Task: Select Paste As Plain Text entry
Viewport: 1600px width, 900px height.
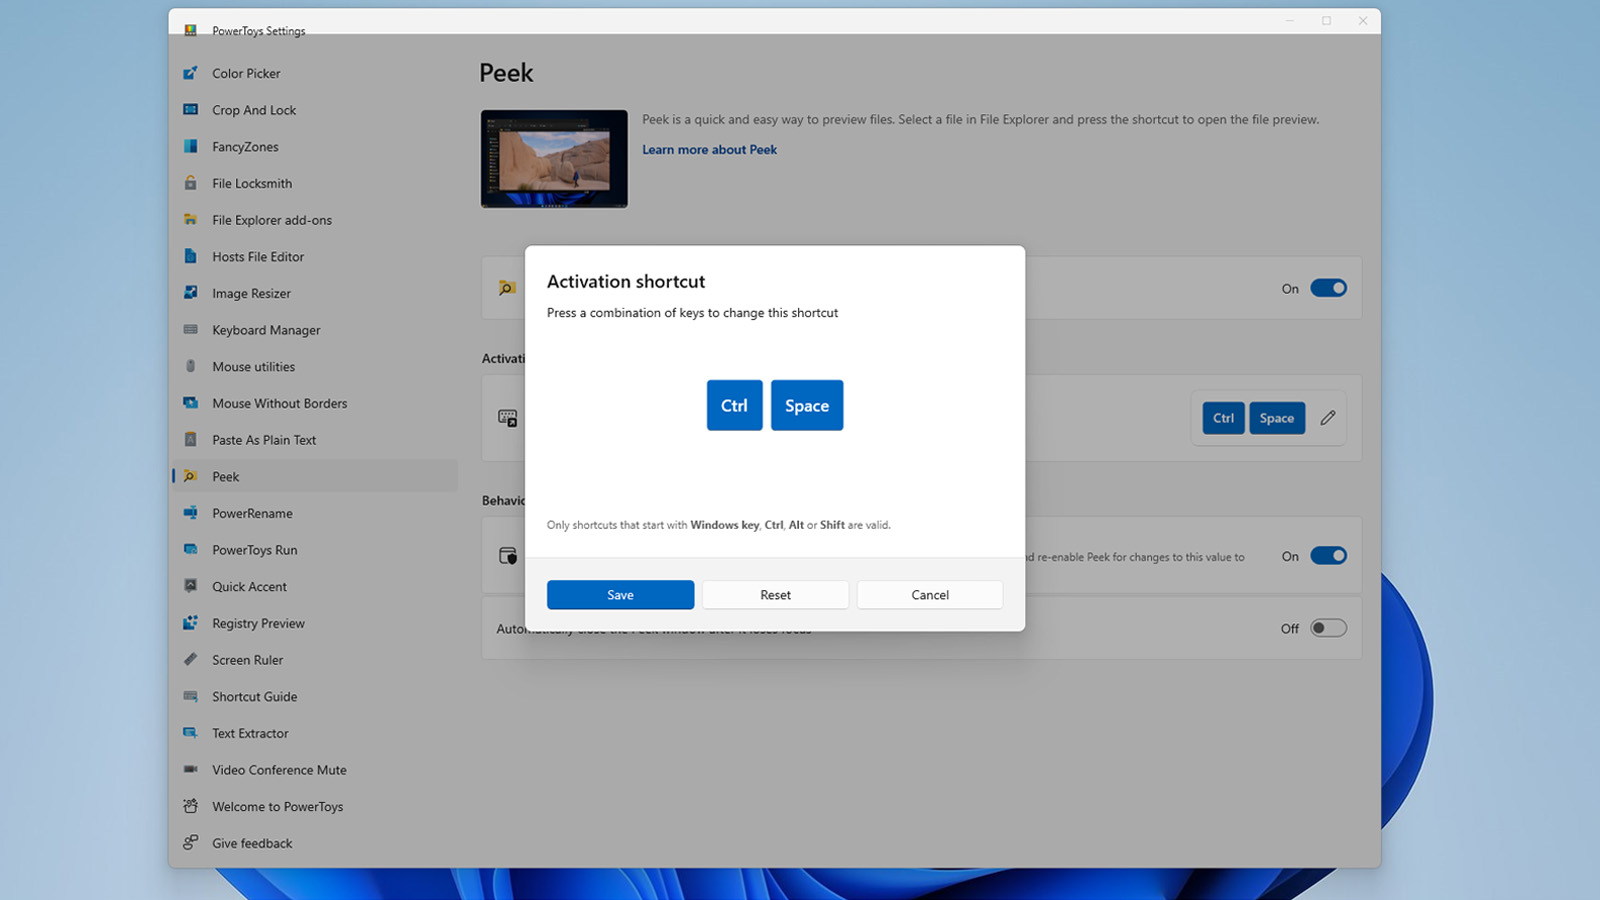Action: pos(263,440)
